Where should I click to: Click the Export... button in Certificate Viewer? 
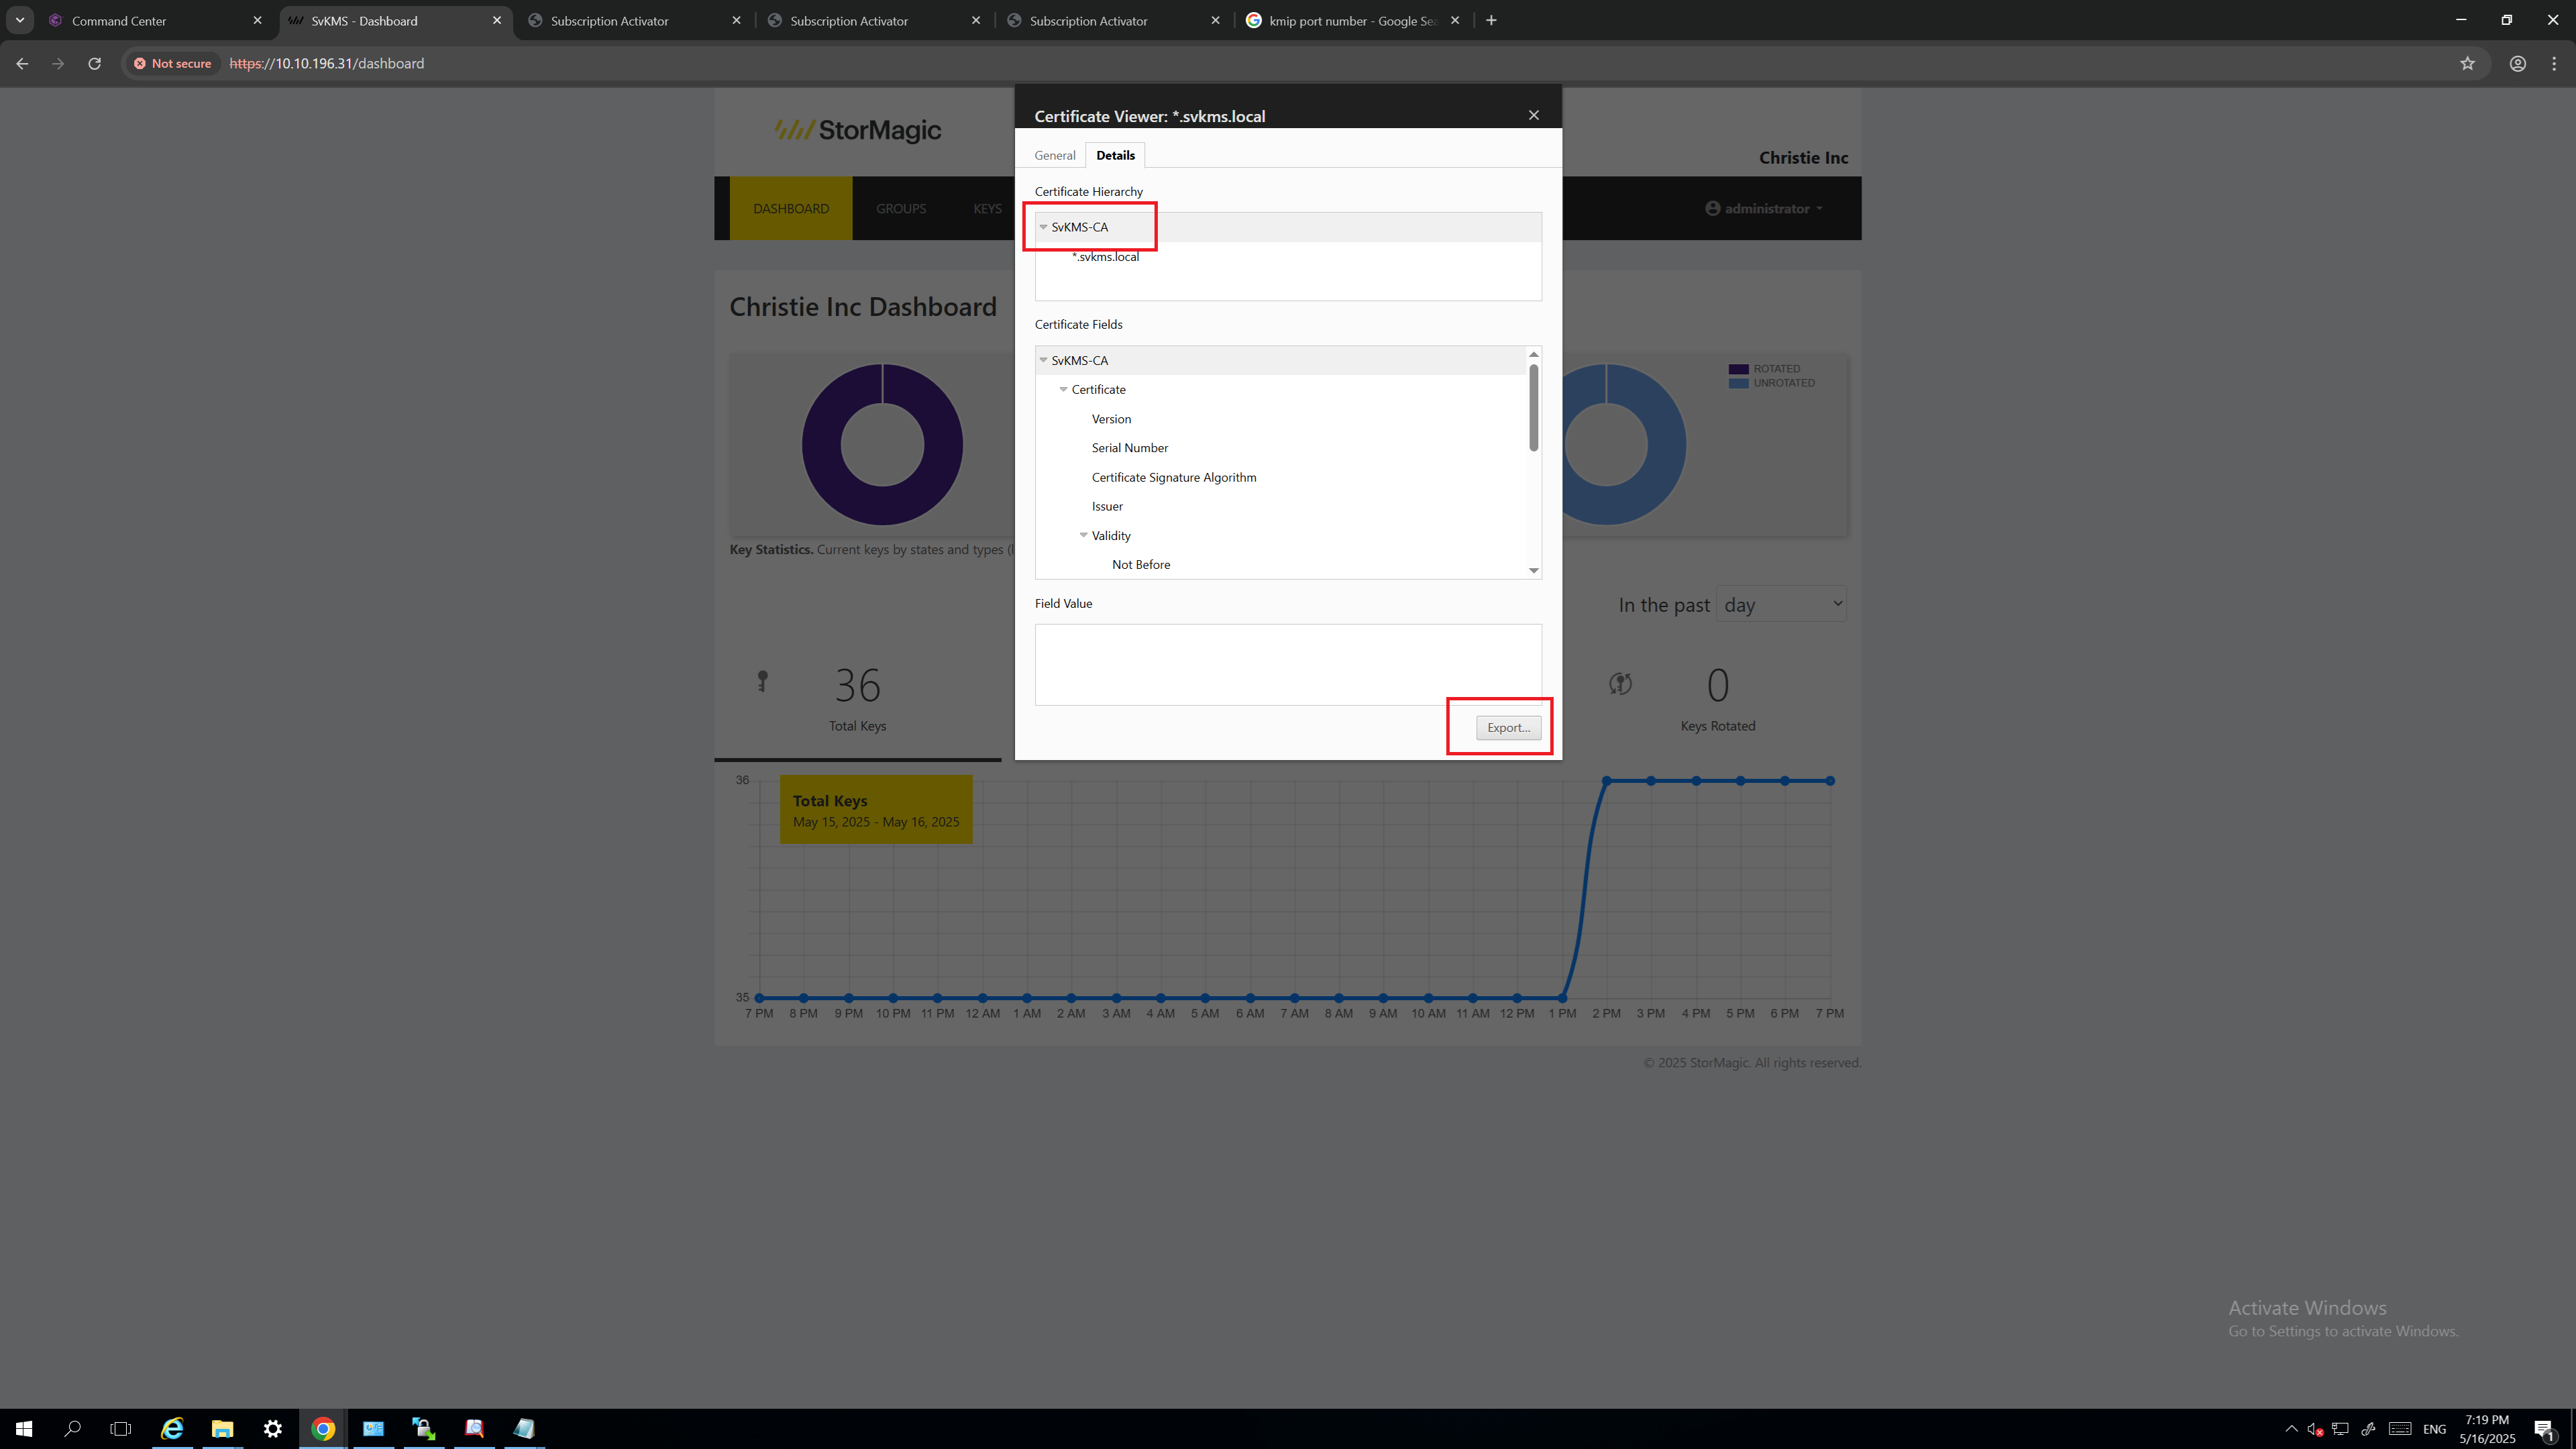coord(1508,727)
